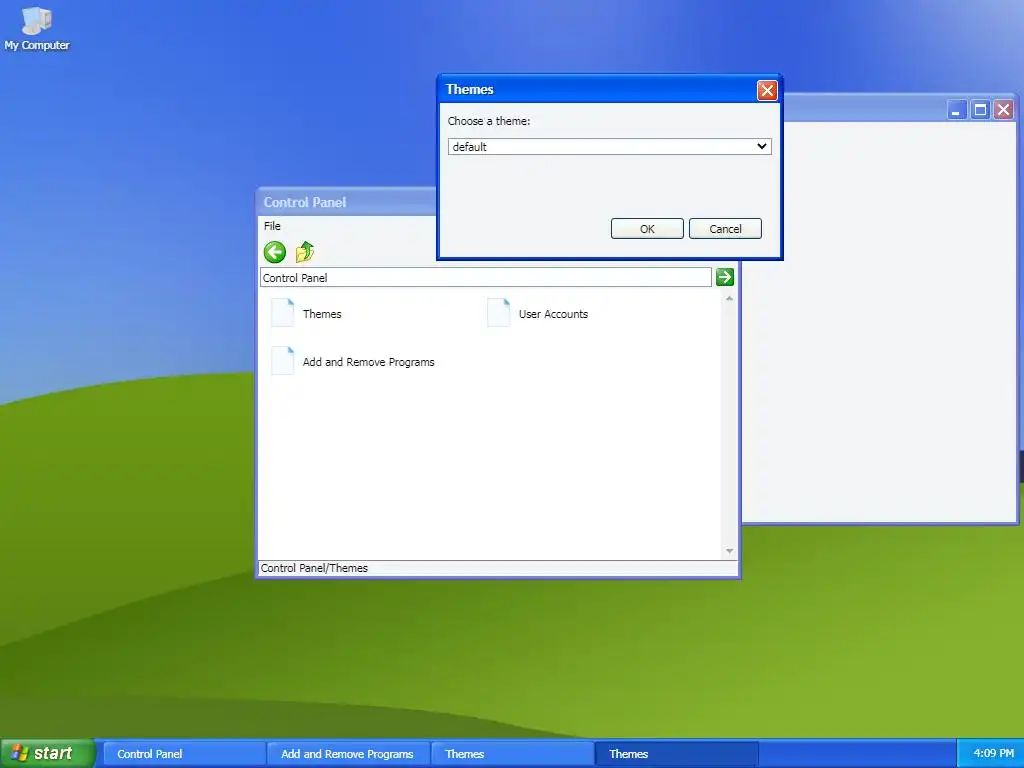Open Themes item in Control Panel
The image size is (1024, 768).
(x=307, y=313)
